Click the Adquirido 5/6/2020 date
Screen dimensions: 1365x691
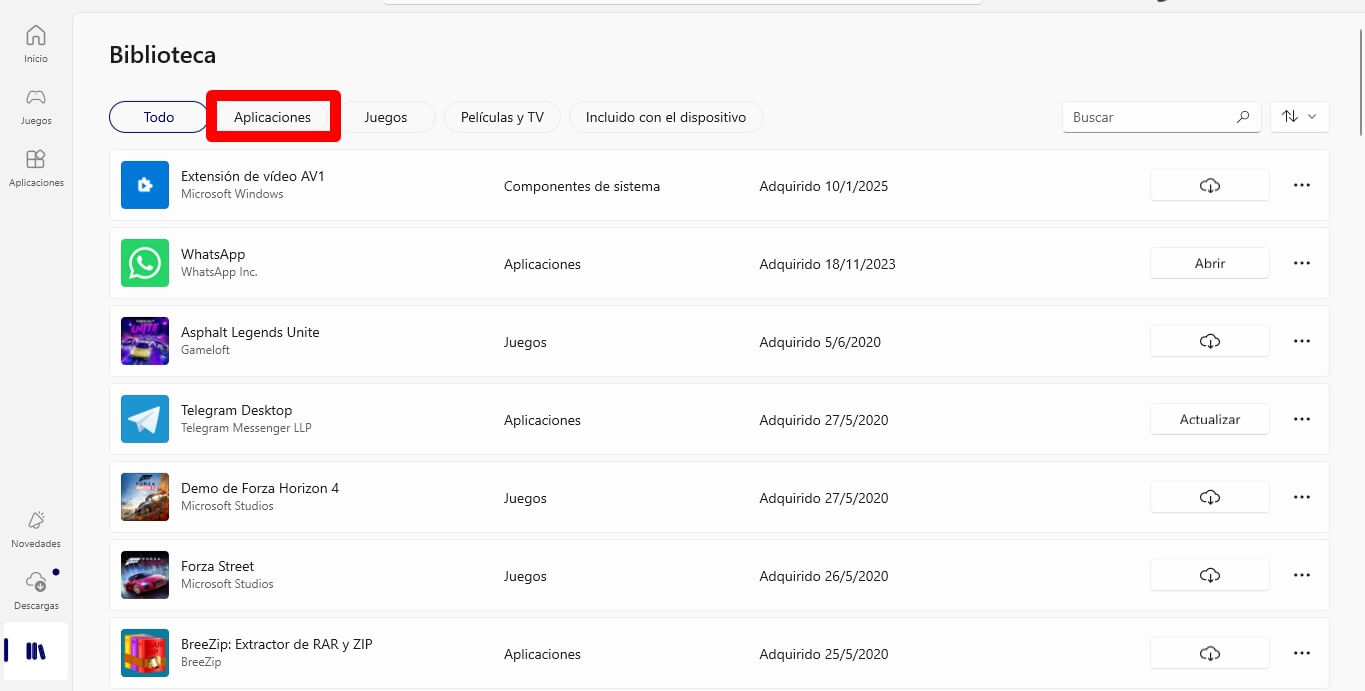[820, 342]
